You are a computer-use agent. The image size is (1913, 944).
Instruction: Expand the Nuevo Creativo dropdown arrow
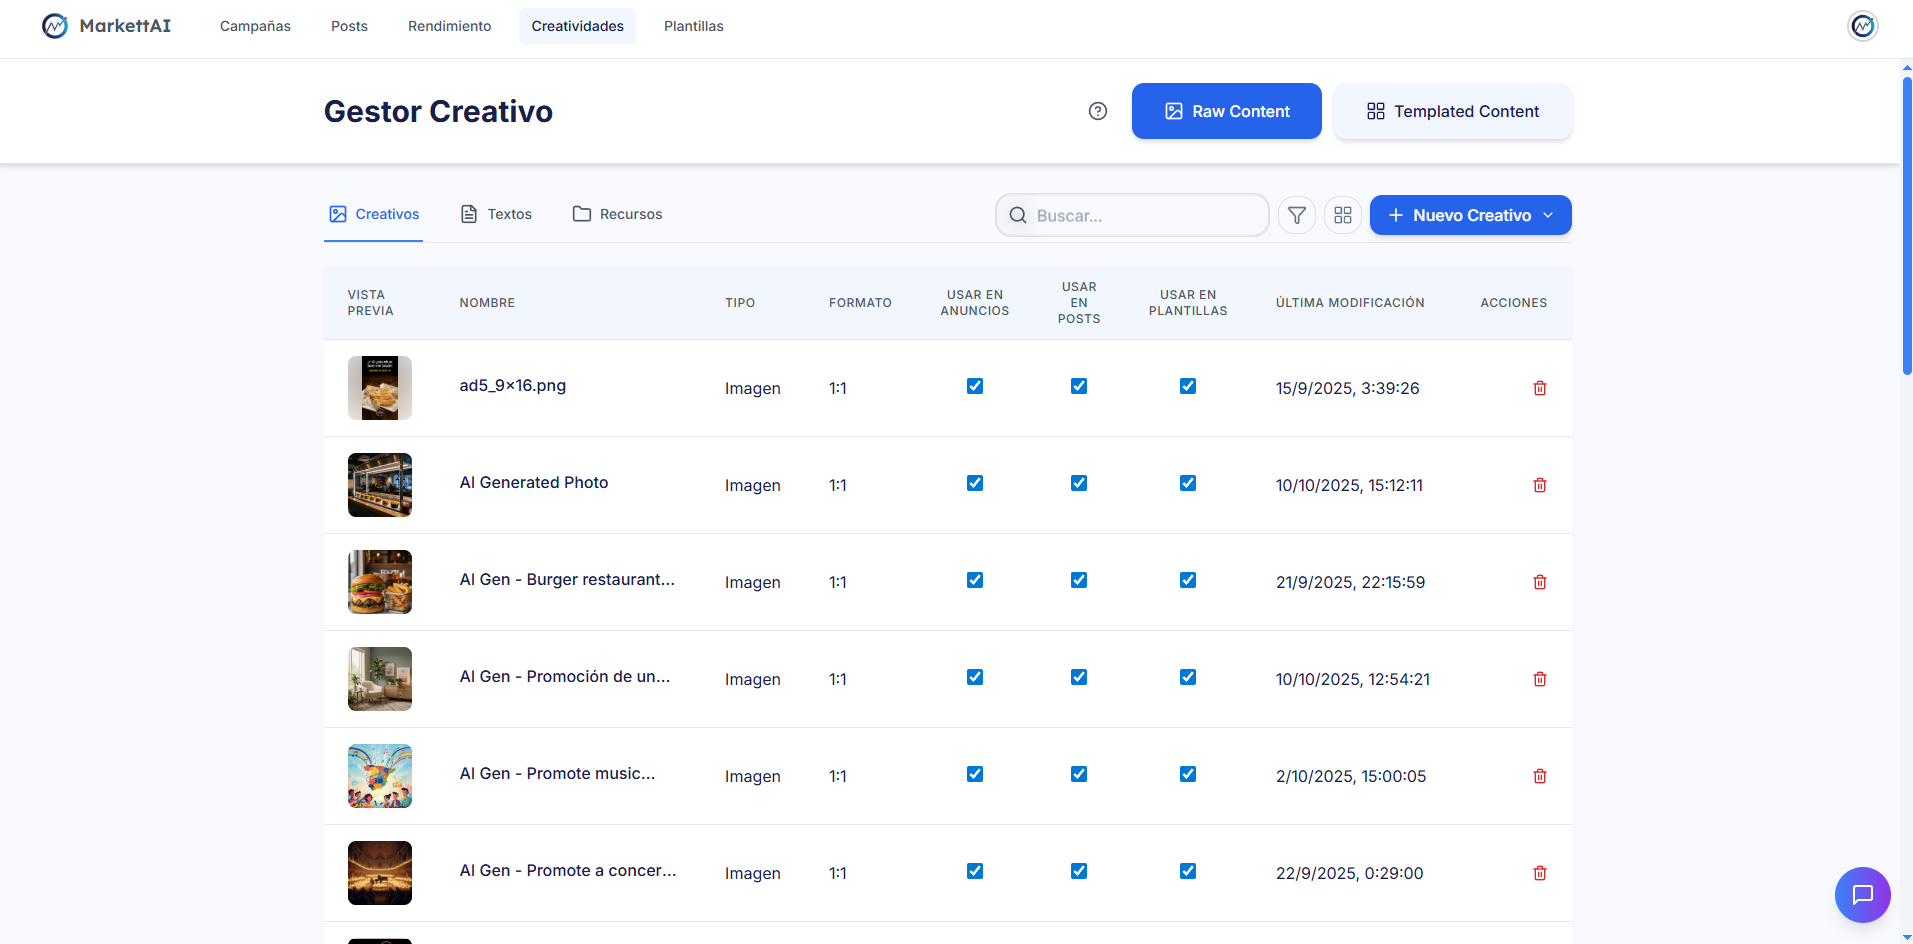click(1548, 215)
